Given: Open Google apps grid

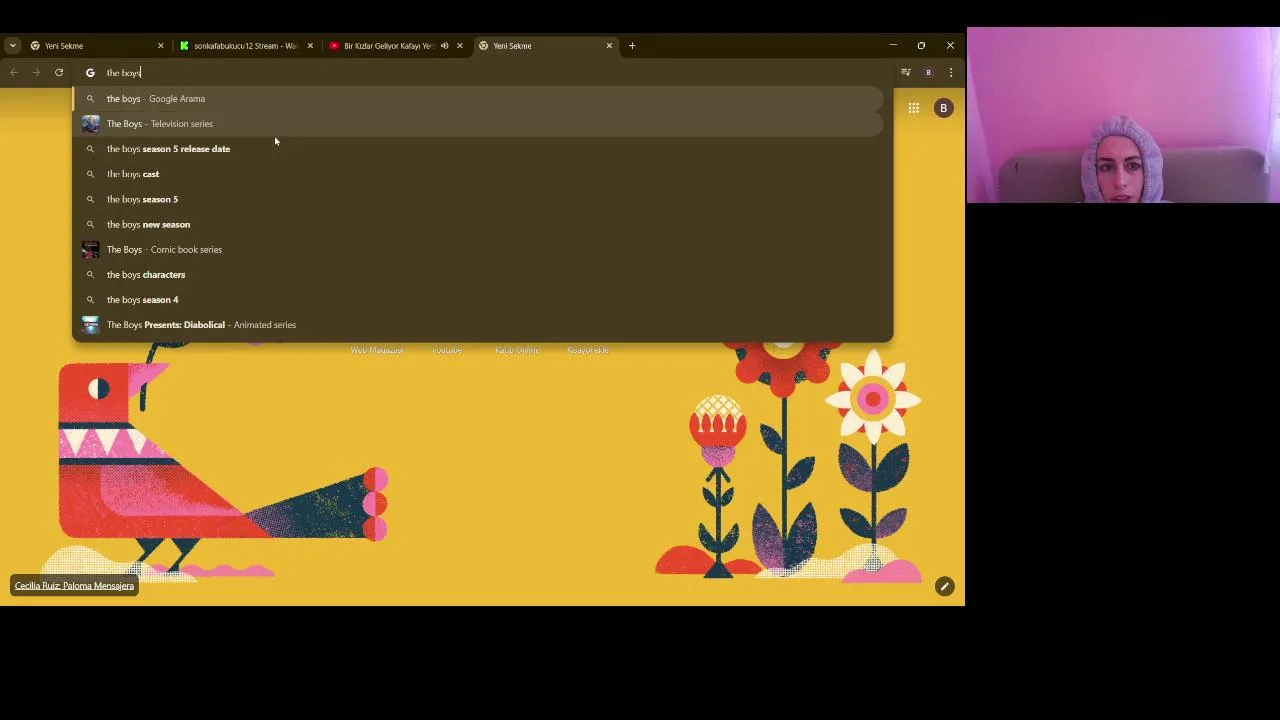Looking at the screenshot, I should pos(914,108).
